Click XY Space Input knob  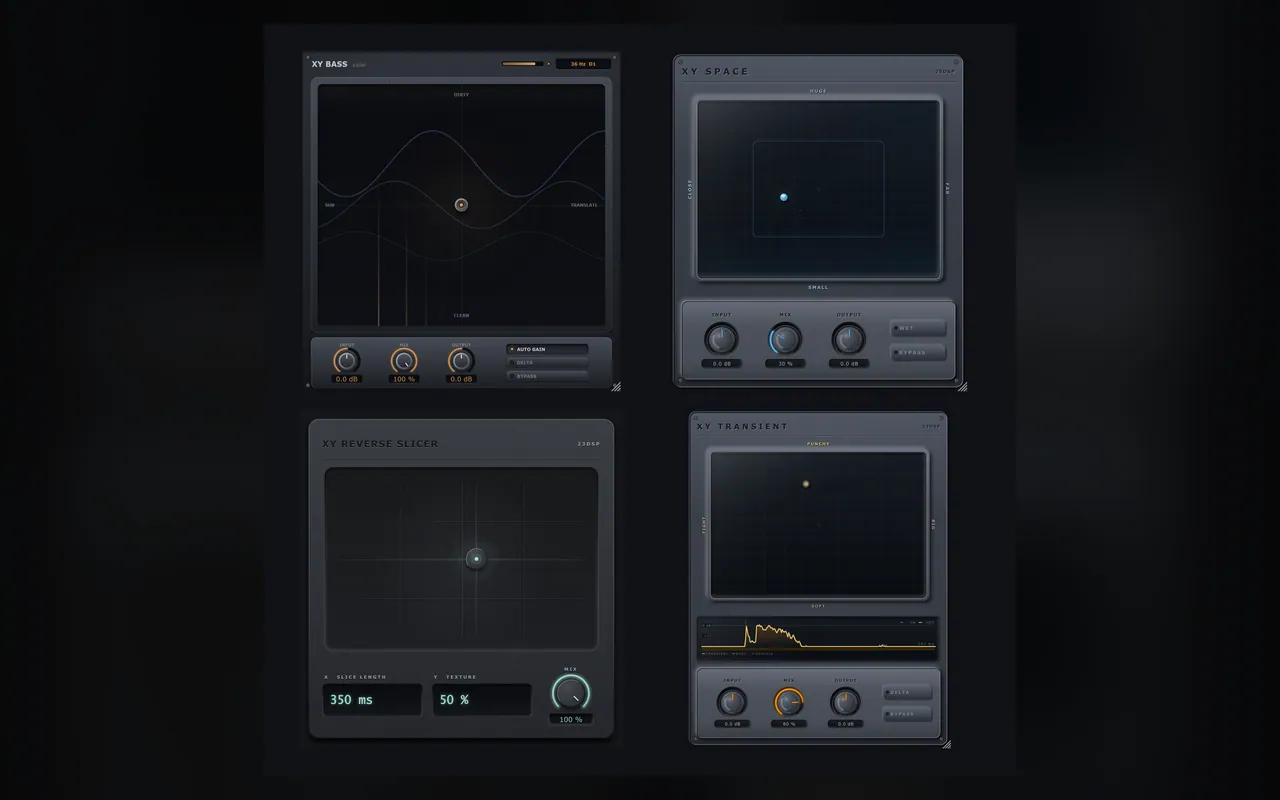click(x=721, y=339)
